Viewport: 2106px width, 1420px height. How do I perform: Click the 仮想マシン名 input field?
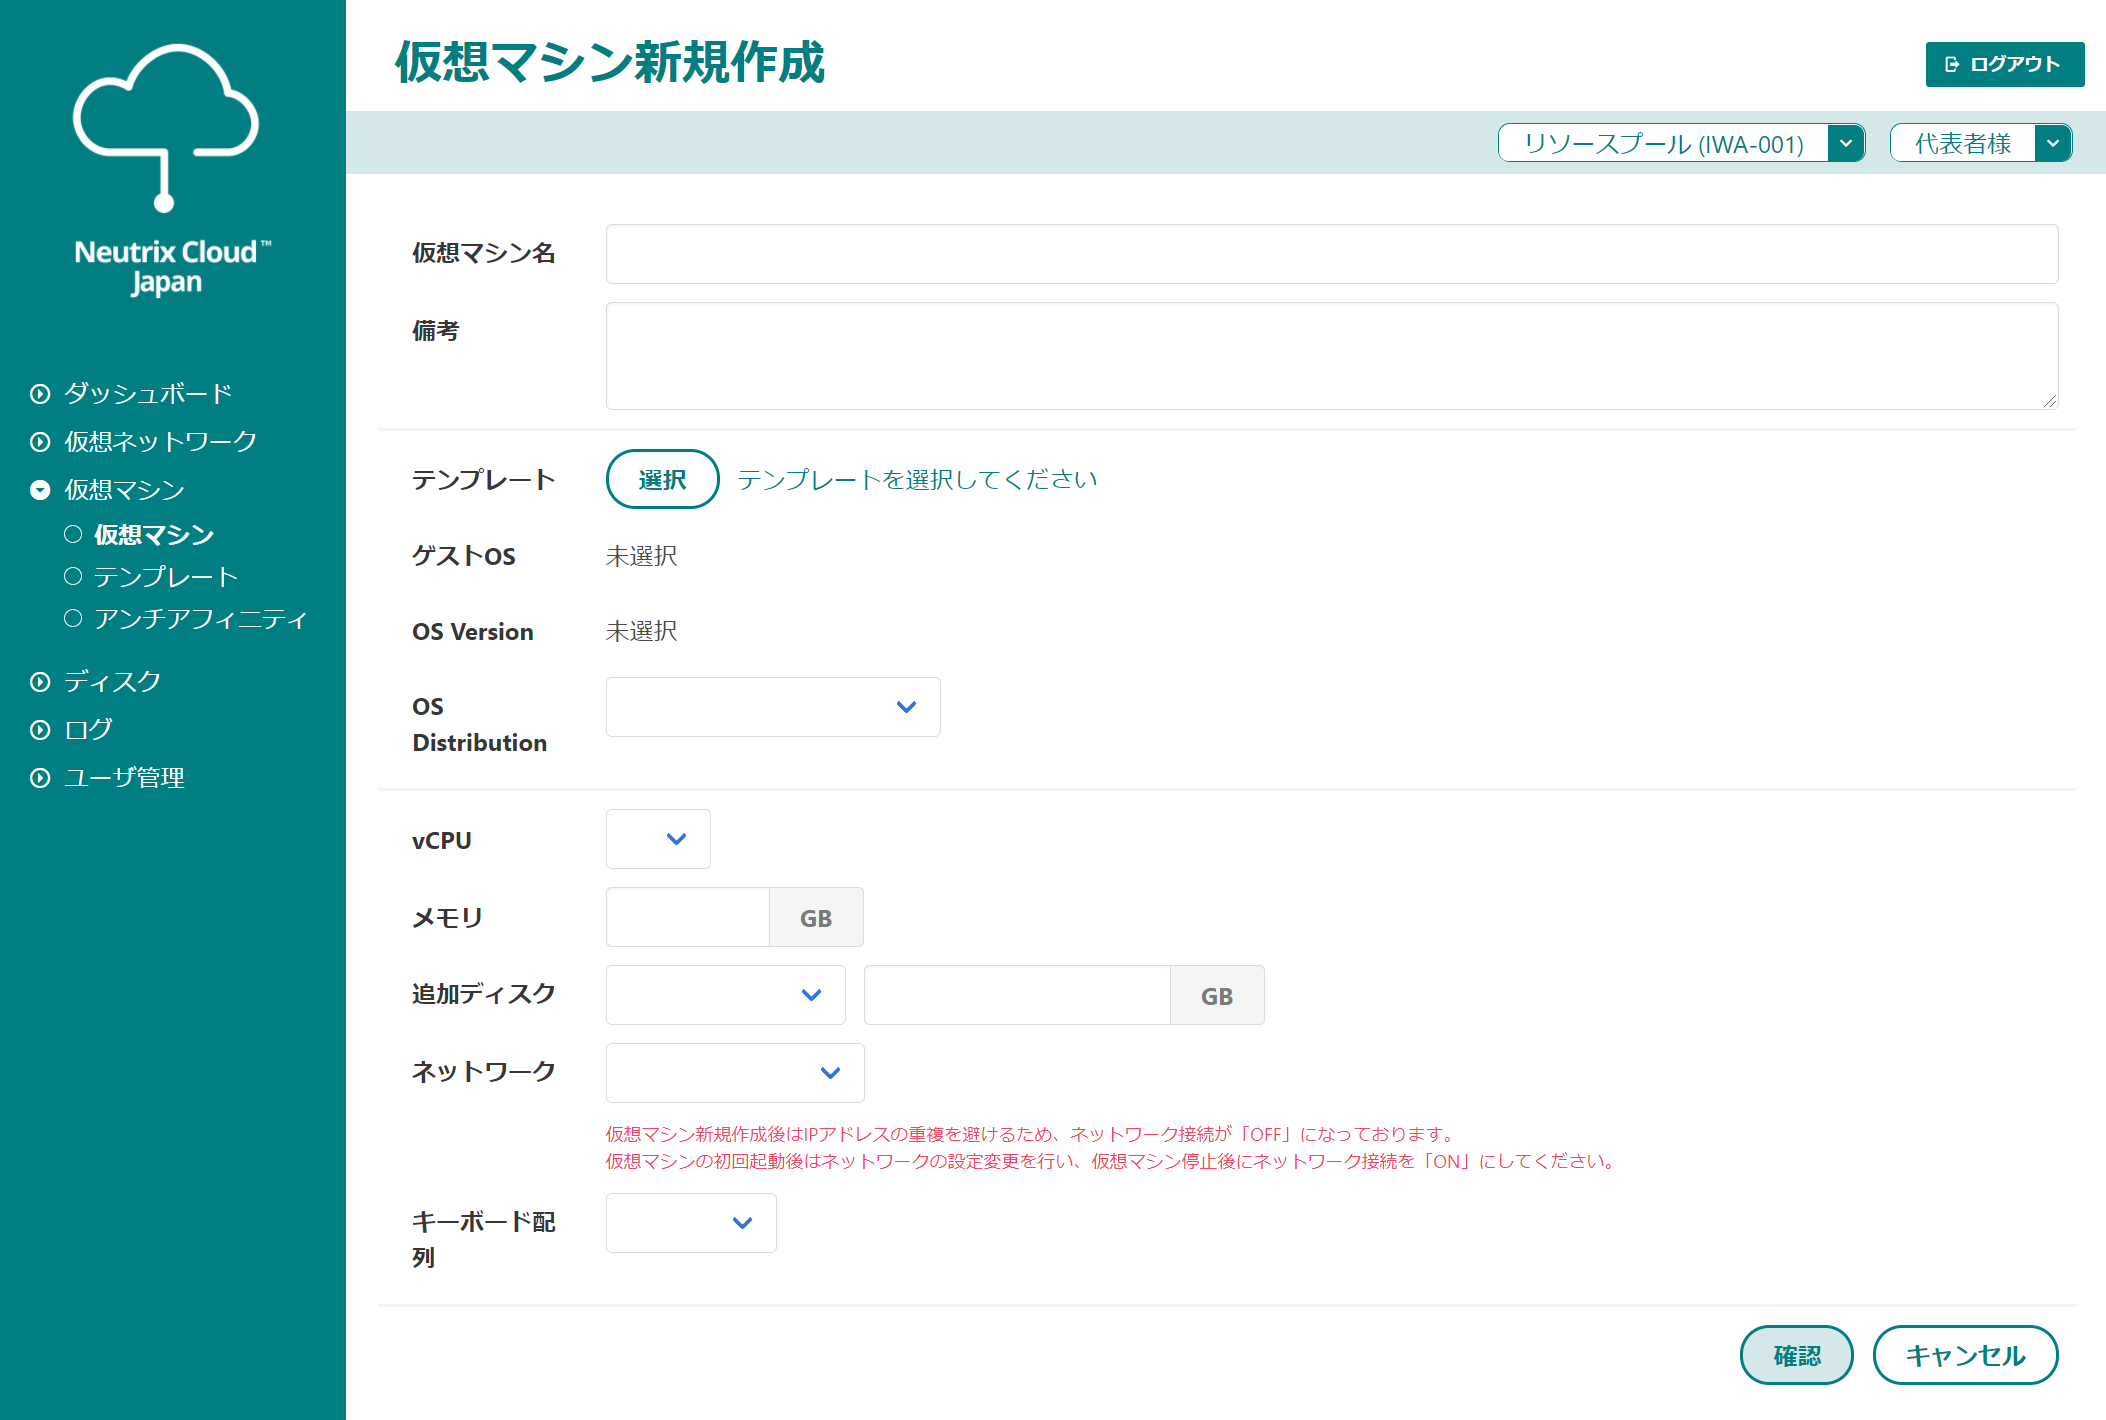pos(1332,254)
